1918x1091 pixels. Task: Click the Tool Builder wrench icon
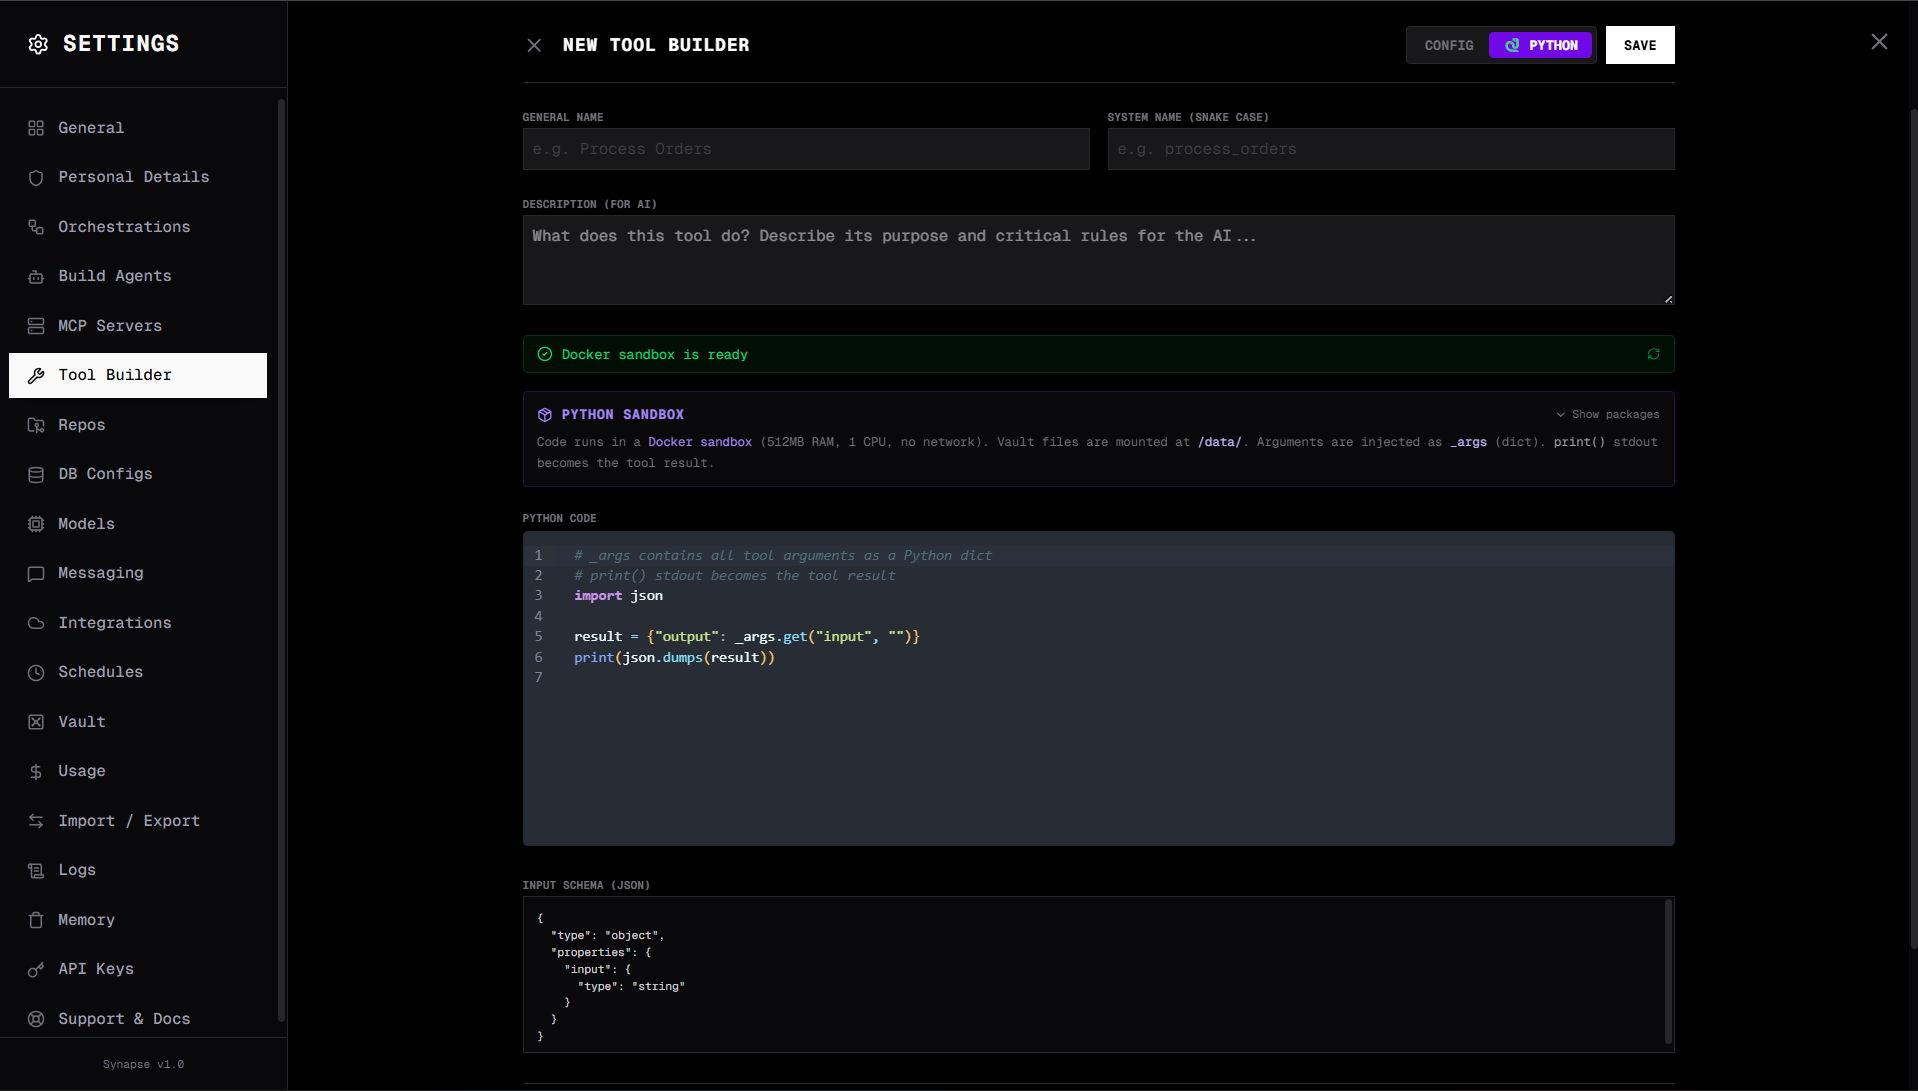[36, 375]
